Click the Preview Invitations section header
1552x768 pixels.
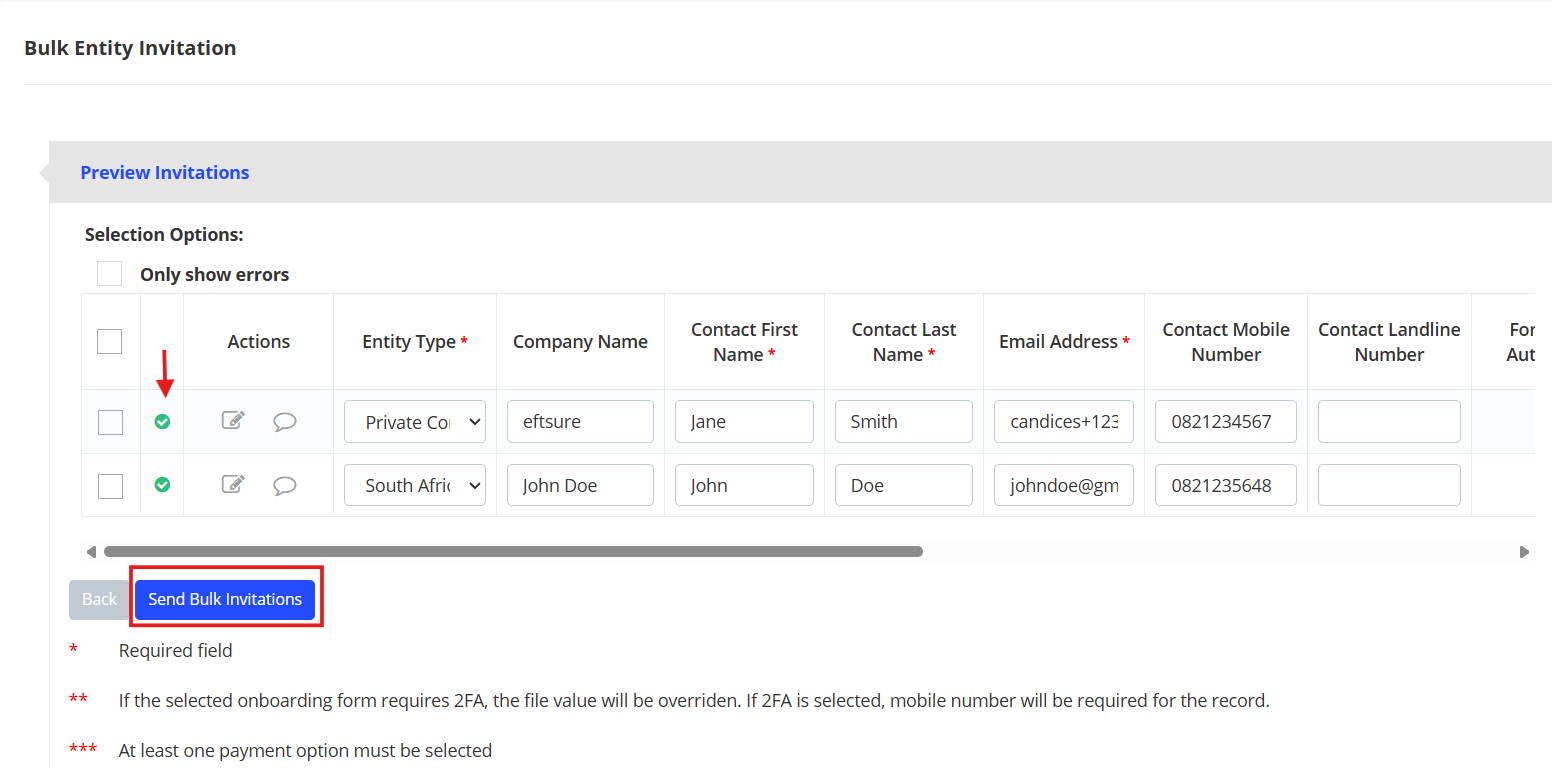point(165,172)
